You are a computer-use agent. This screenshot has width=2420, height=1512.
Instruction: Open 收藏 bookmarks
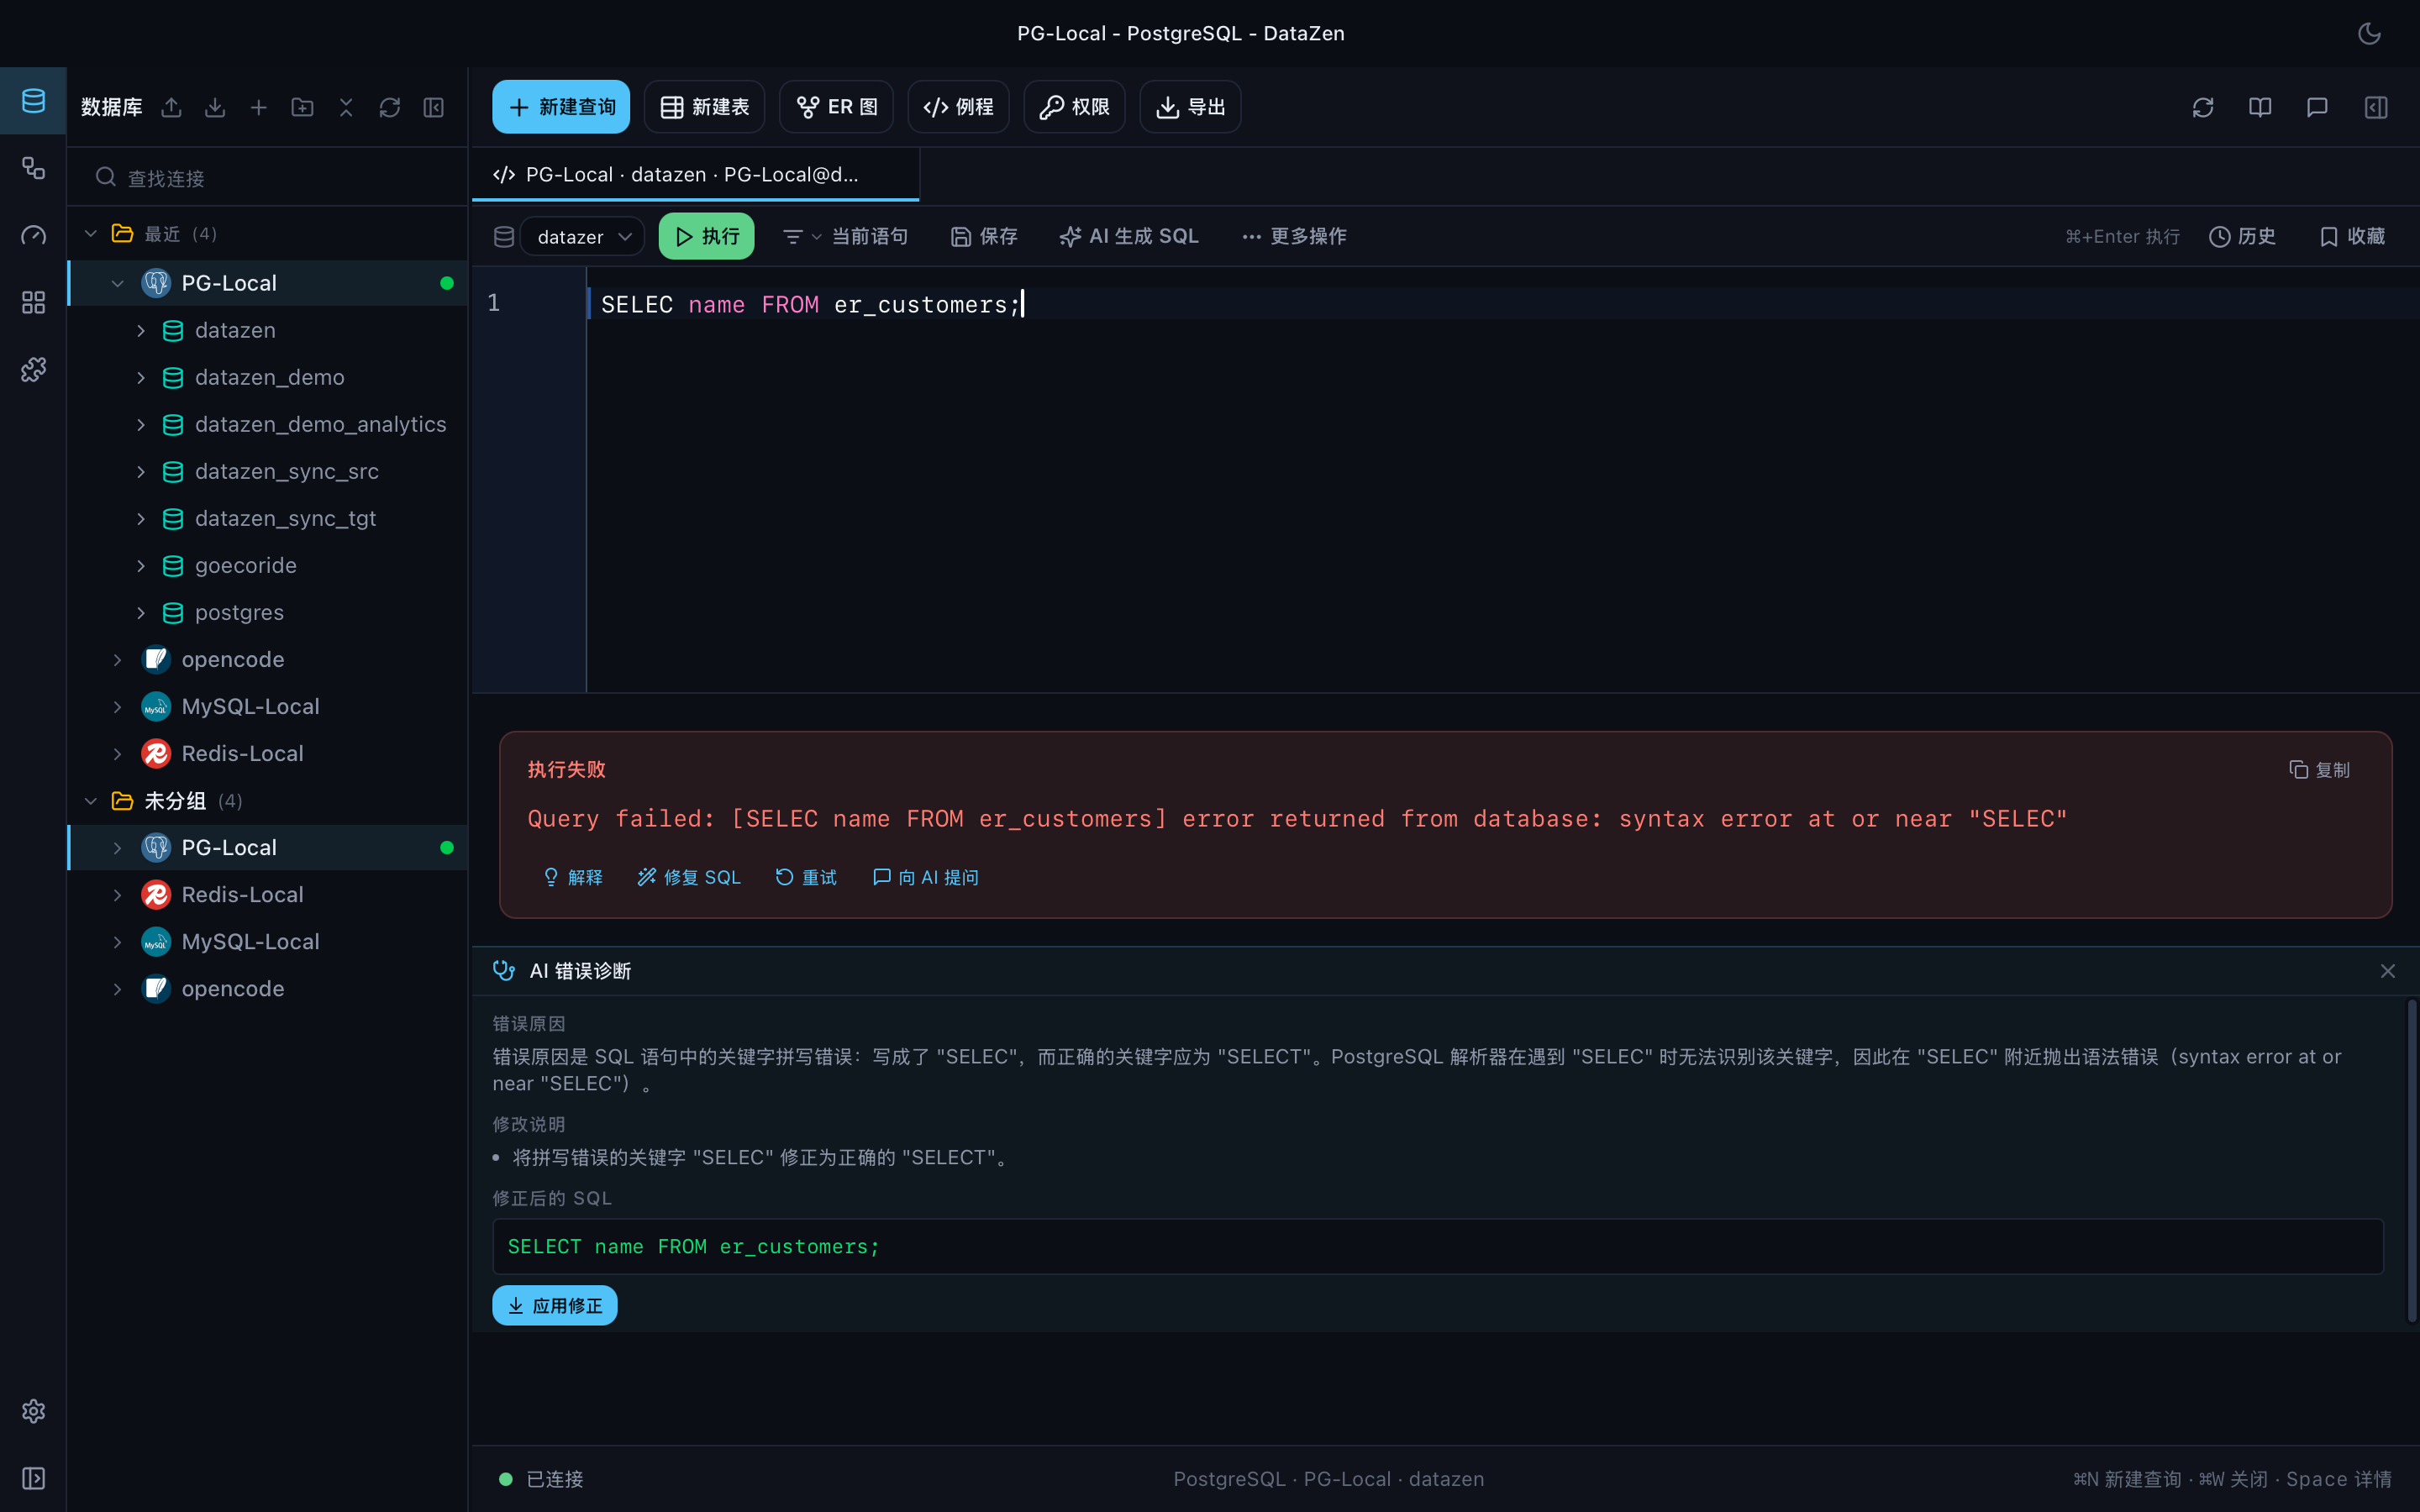(x=2353, y=236)
